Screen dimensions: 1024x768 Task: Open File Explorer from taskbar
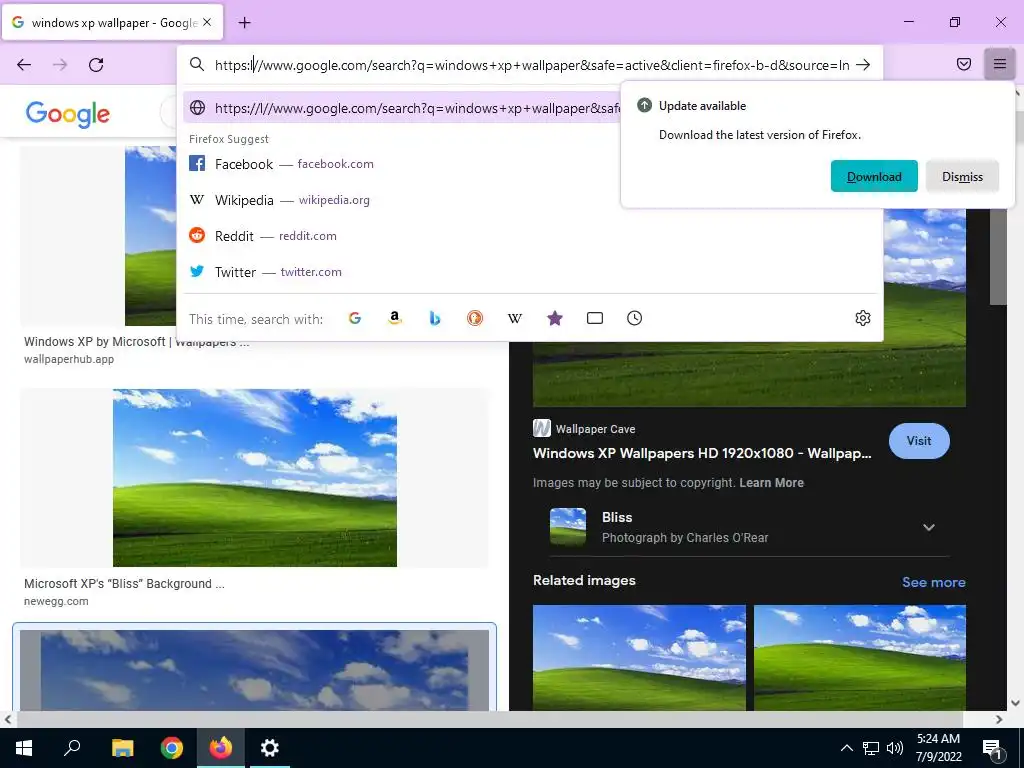122,748
